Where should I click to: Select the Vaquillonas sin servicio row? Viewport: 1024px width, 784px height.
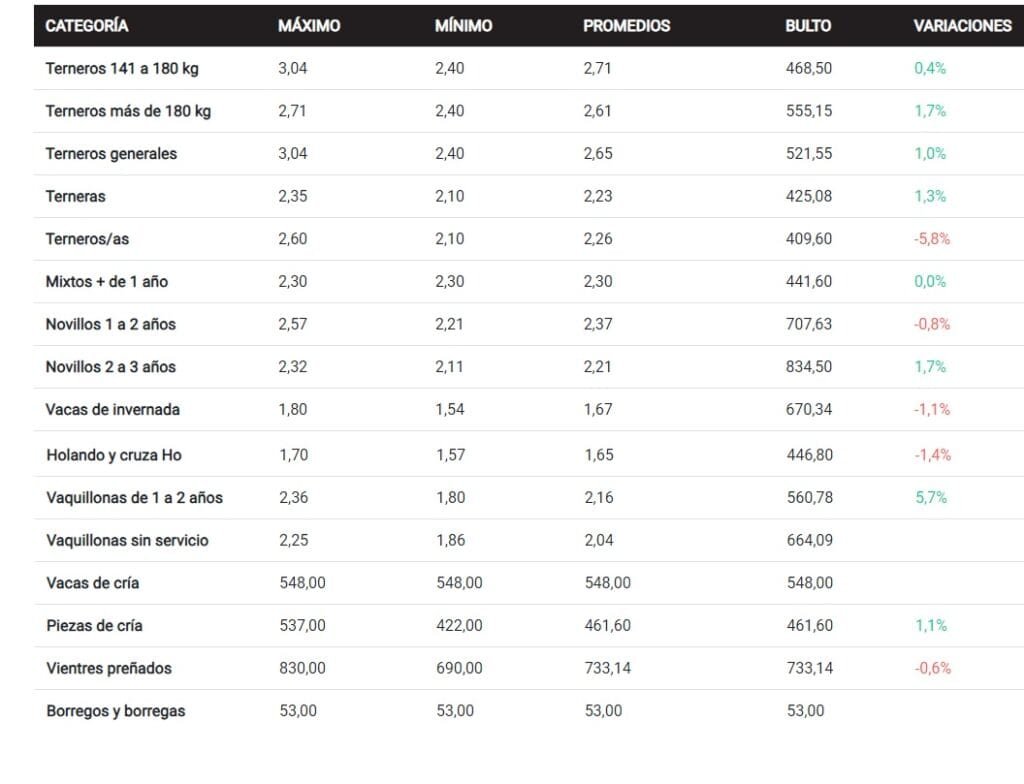click(x=529, y=540)
